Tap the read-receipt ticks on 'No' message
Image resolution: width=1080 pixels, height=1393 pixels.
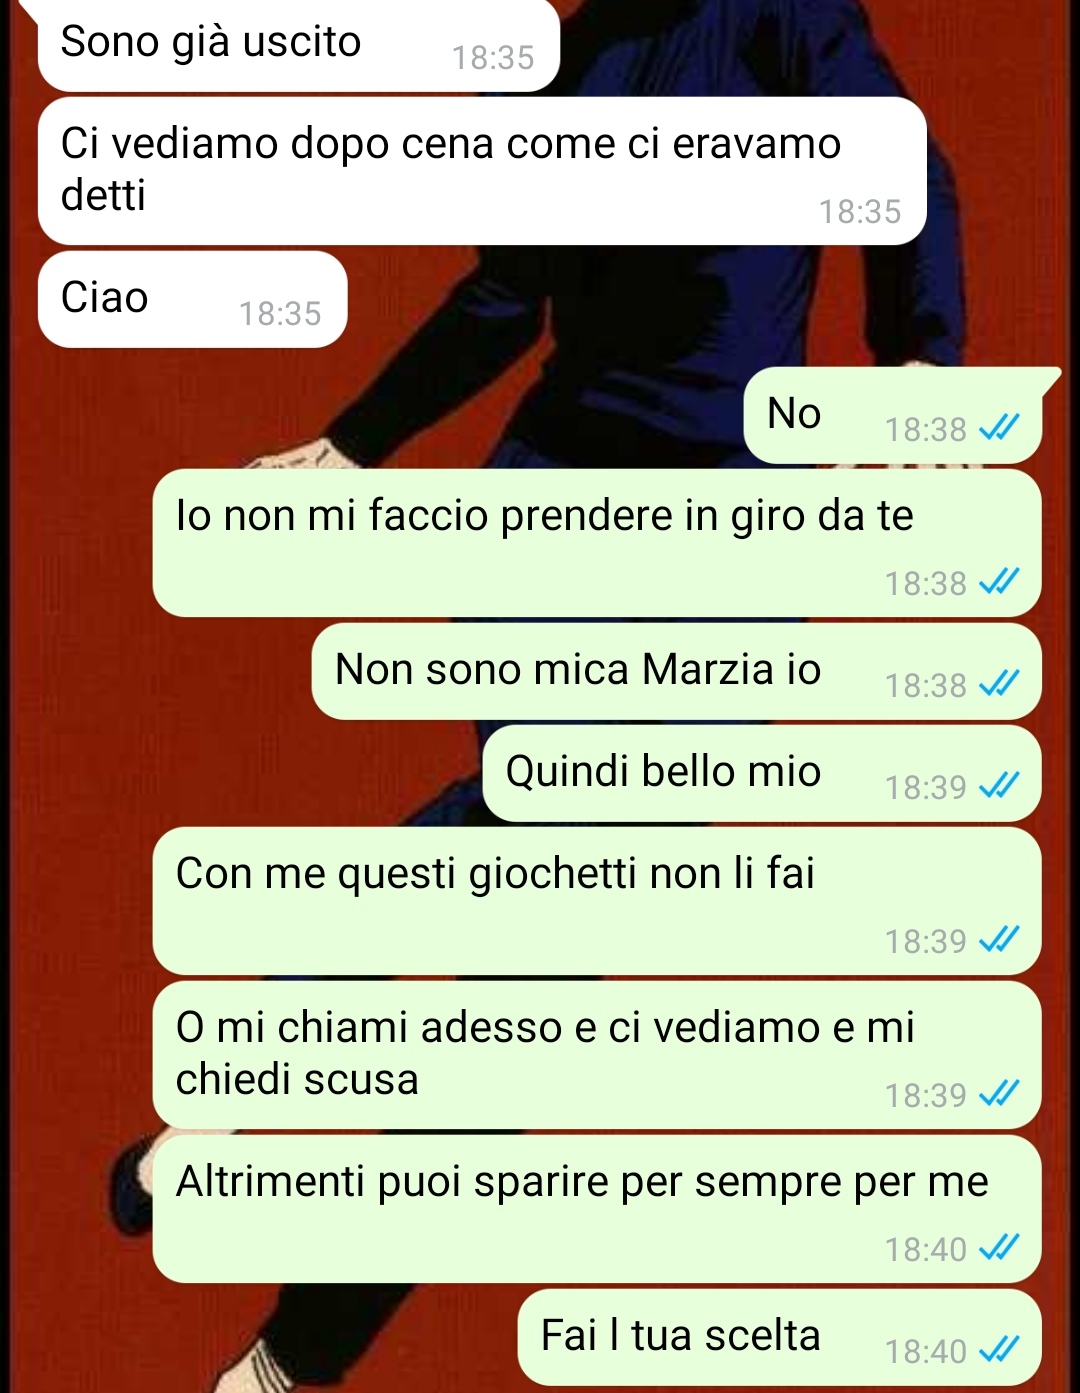[998, 429]
